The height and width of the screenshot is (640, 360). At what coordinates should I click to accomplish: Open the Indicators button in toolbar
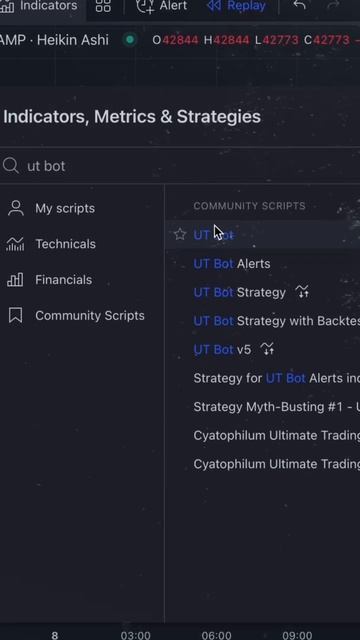41,6
